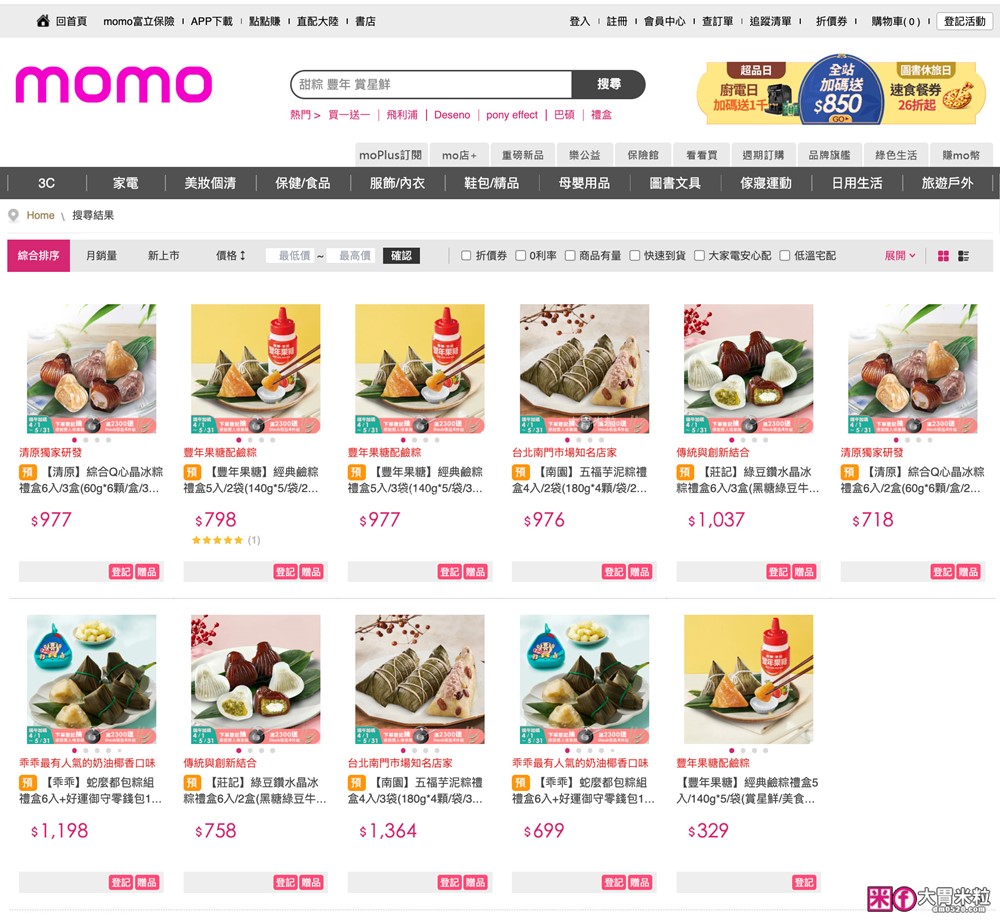This screenshot has width=1000, height=920.
Task: Click the location pin icon by Home
Action: click(13, 215)
